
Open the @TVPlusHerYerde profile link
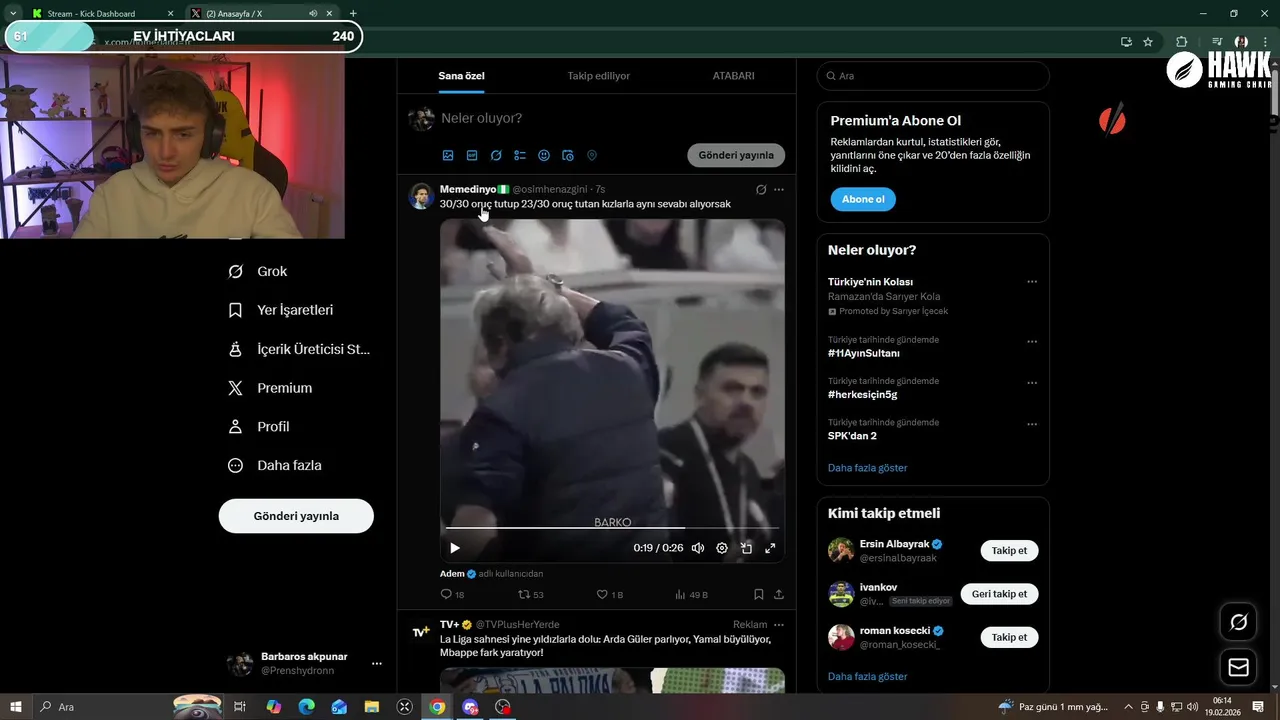click(517, 625)
